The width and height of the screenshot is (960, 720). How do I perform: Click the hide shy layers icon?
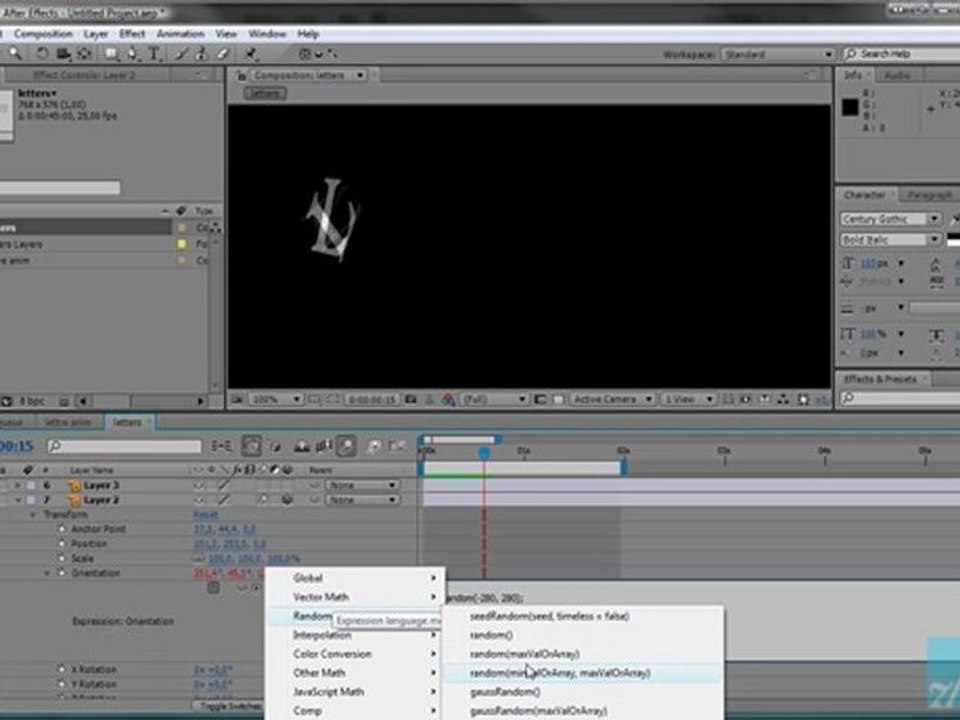pos(302,446)
